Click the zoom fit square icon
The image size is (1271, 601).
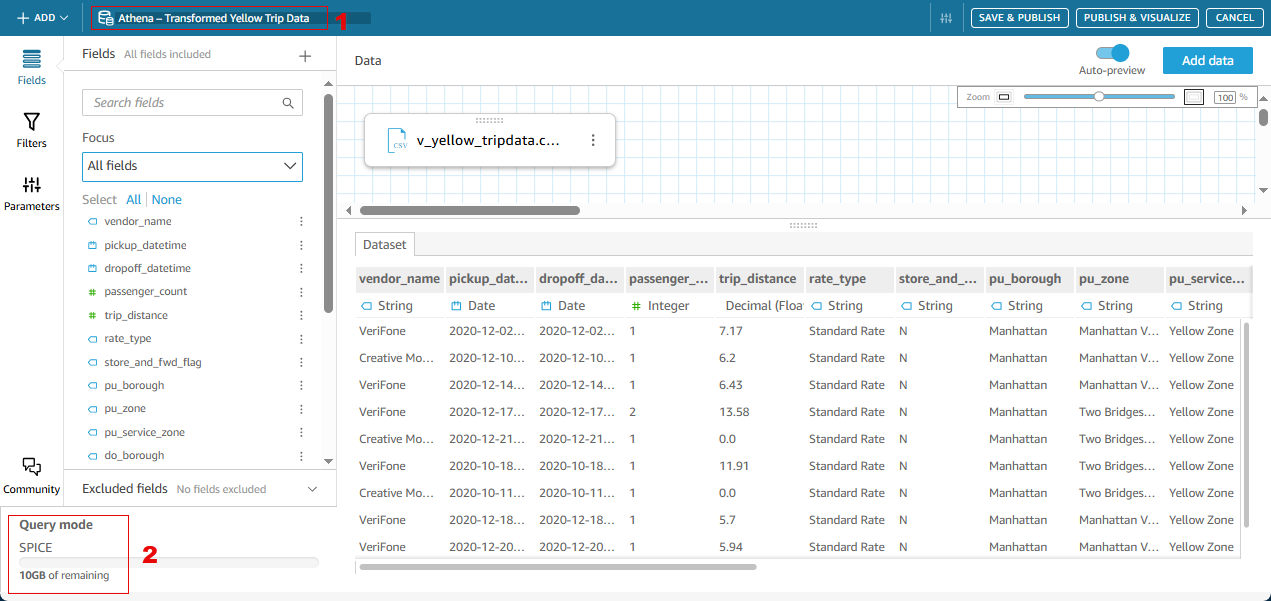pyautogui.click(x=1194, y=97)
